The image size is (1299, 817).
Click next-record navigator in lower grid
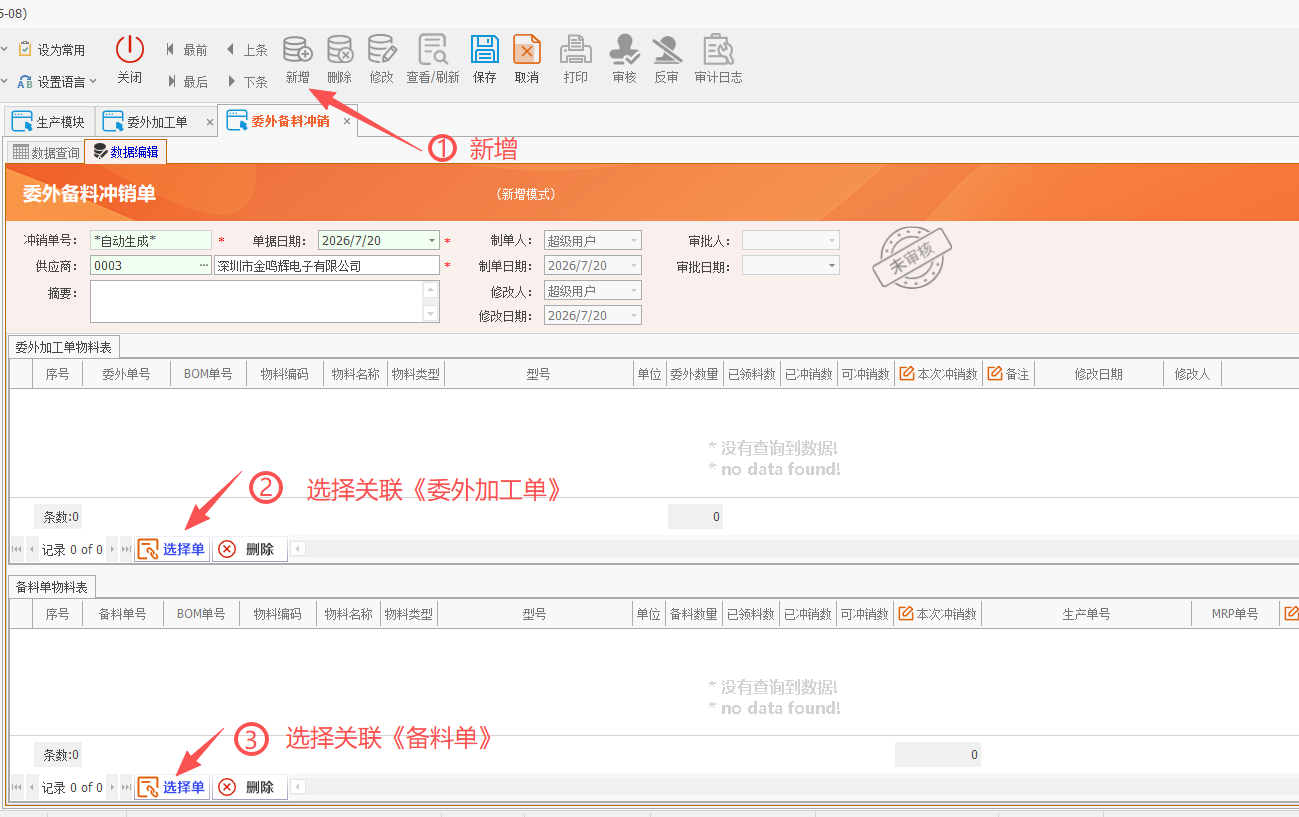point(112,787)
